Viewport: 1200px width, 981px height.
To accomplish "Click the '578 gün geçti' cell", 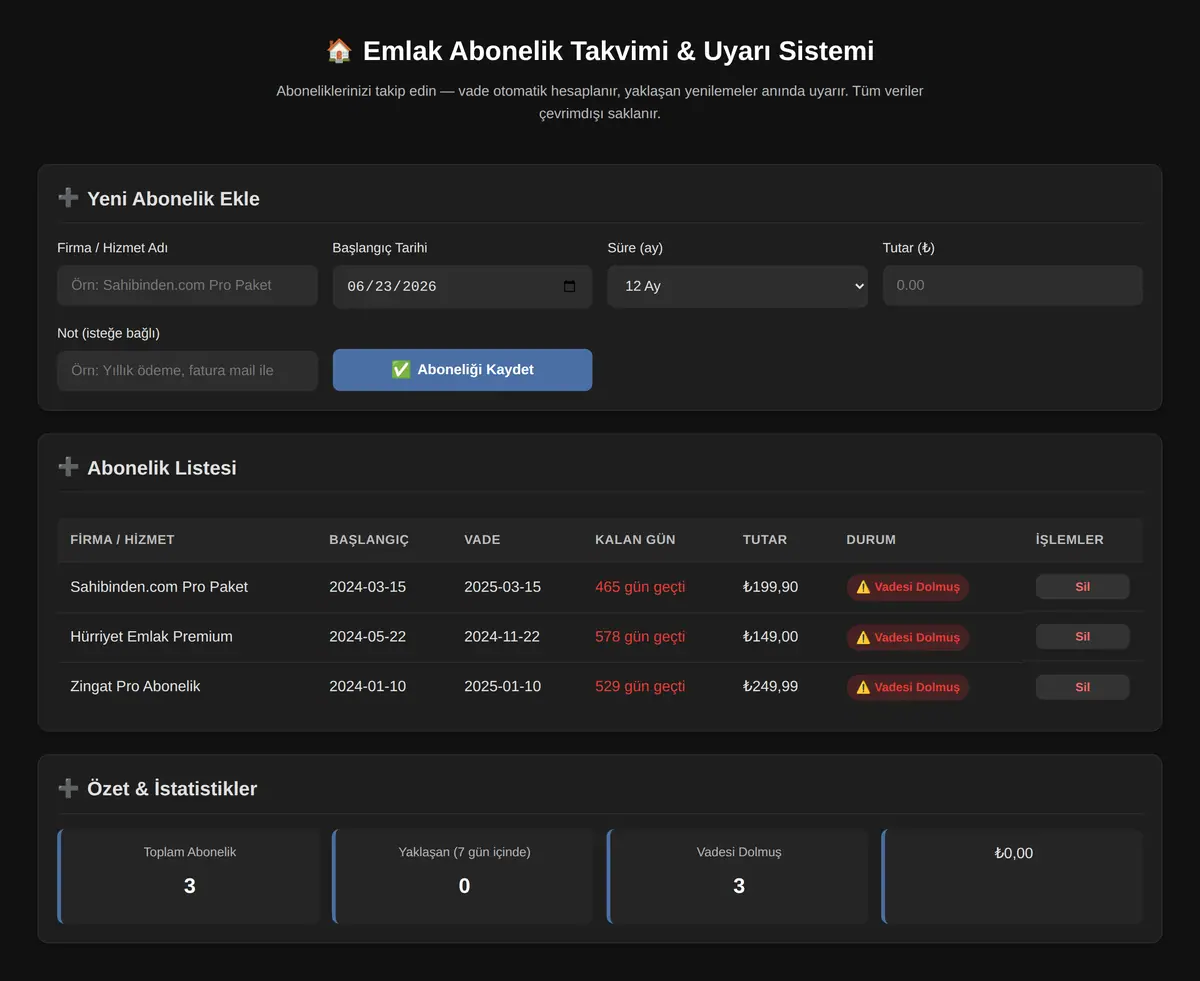I will click(x=640, y=637).
